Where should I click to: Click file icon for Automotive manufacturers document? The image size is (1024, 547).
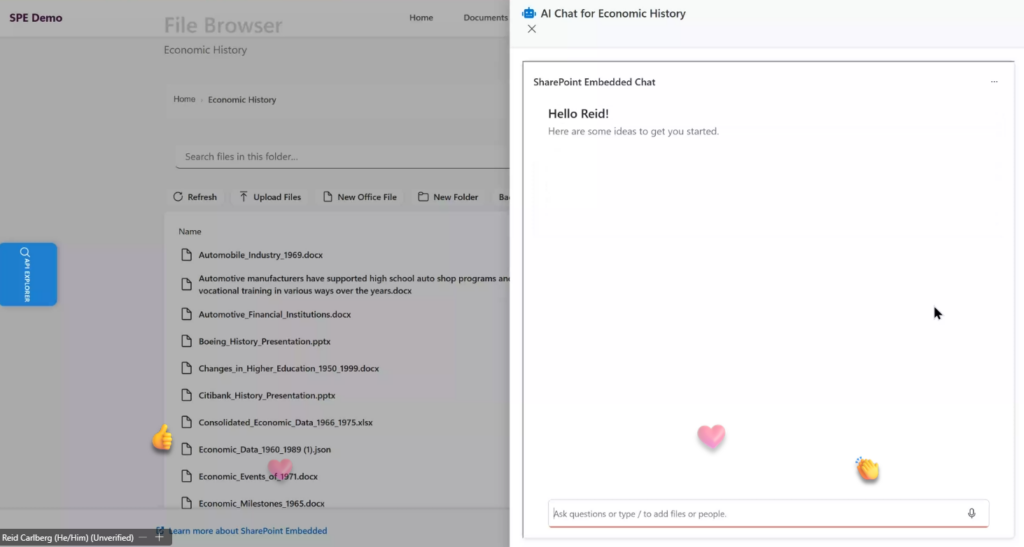pyautogui.click(x=187, y=285)
